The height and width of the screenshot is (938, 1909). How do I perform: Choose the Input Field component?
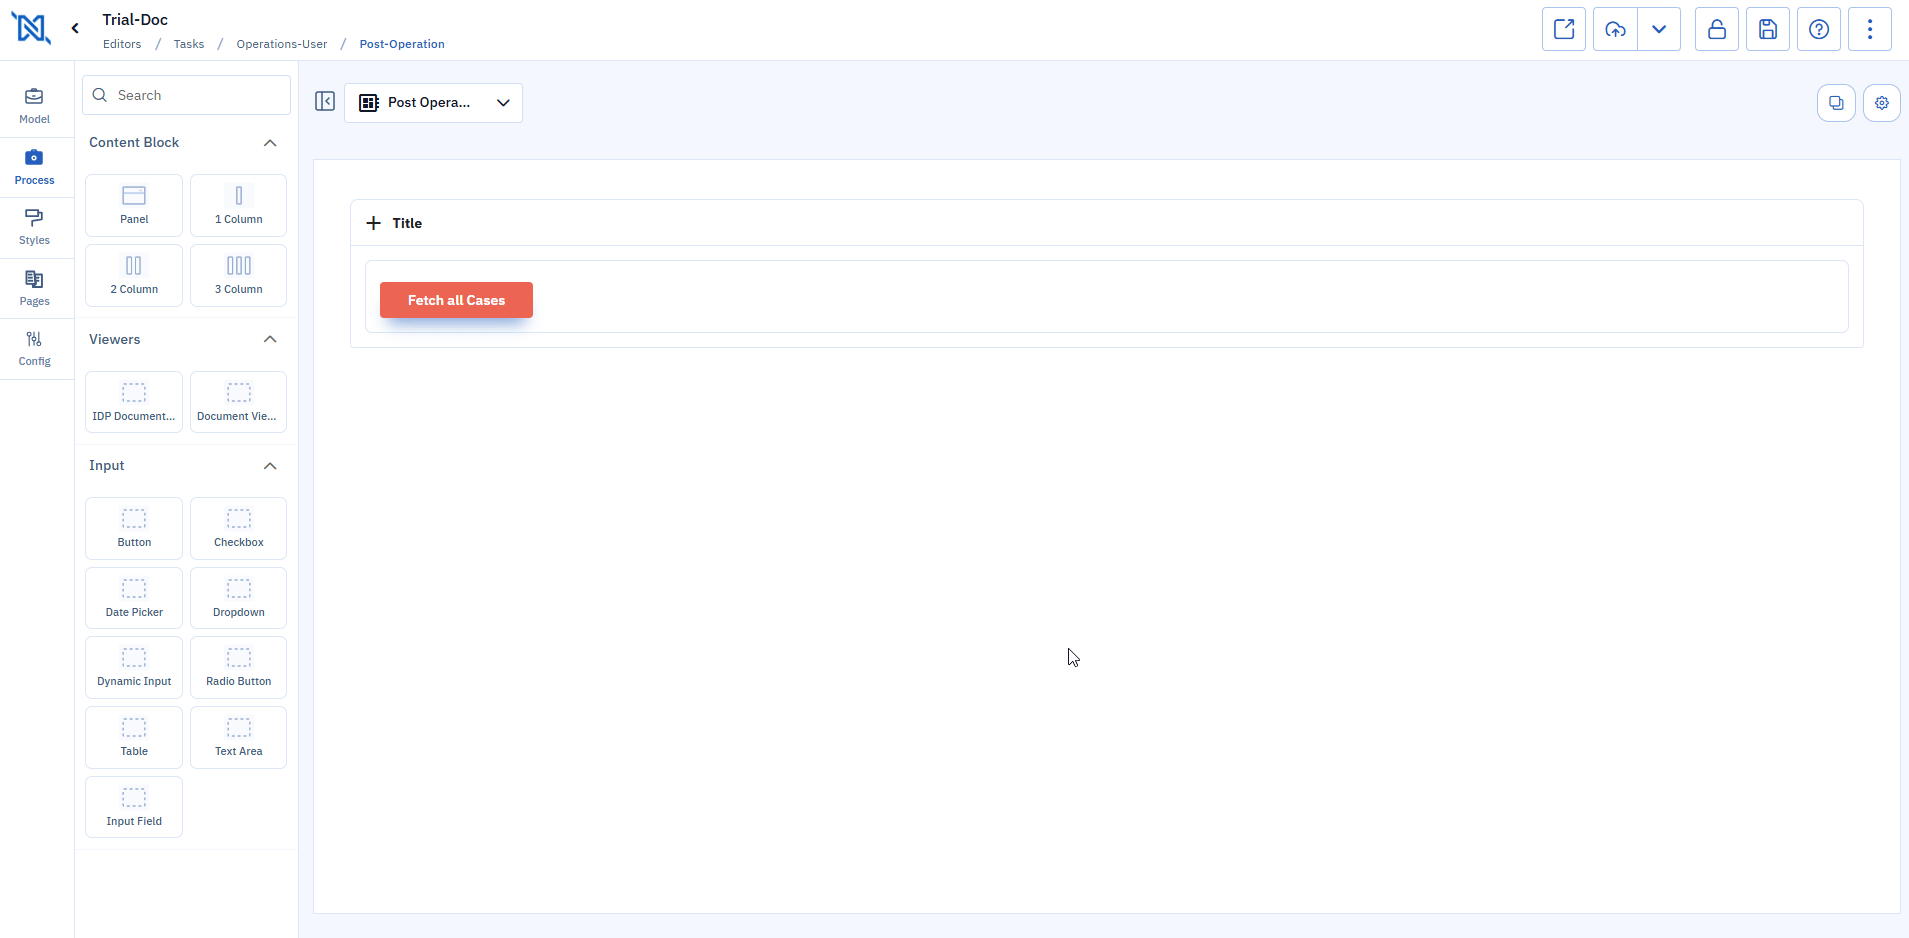tap(134, 807)
